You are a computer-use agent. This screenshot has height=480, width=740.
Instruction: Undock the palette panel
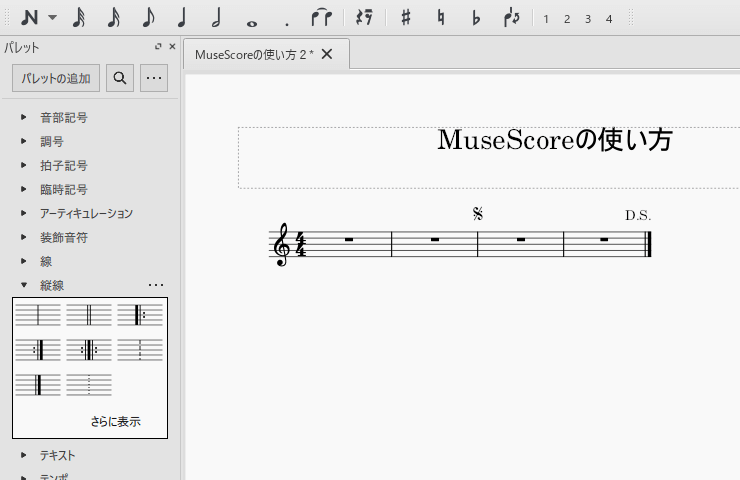pyautogui.click(x=158, y=46)
